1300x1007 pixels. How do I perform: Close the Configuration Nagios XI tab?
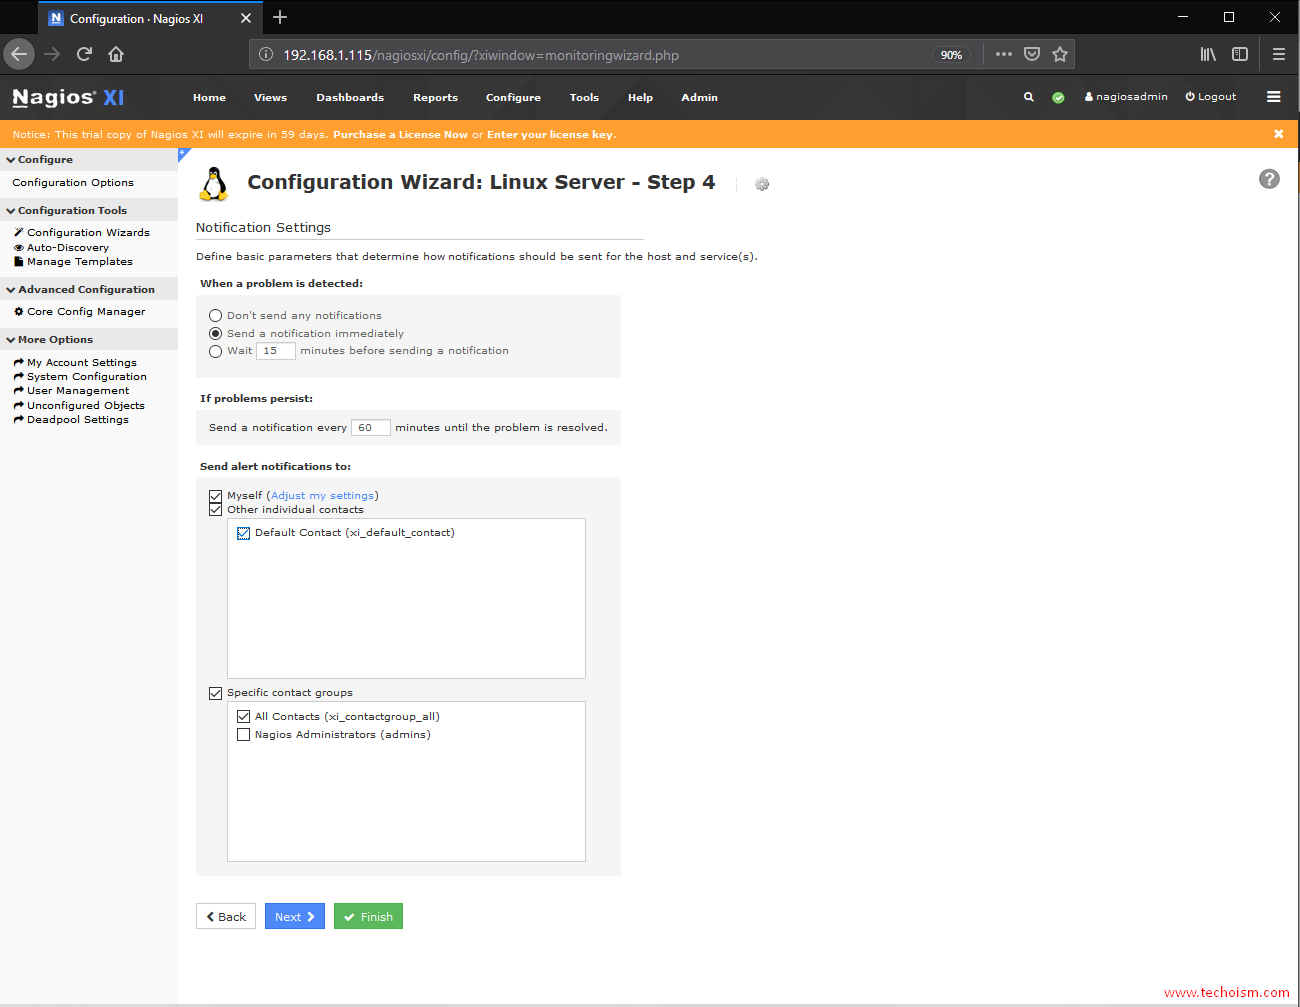(x=246, y=18)
